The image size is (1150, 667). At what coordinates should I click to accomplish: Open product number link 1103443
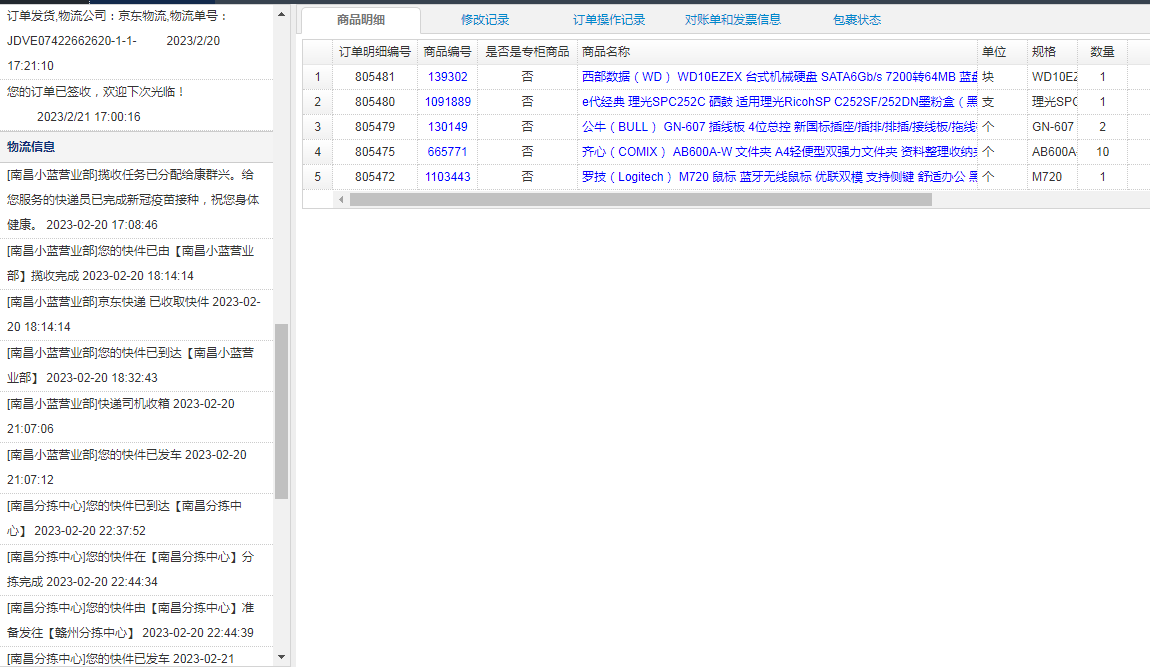click(x=447, y=177)
